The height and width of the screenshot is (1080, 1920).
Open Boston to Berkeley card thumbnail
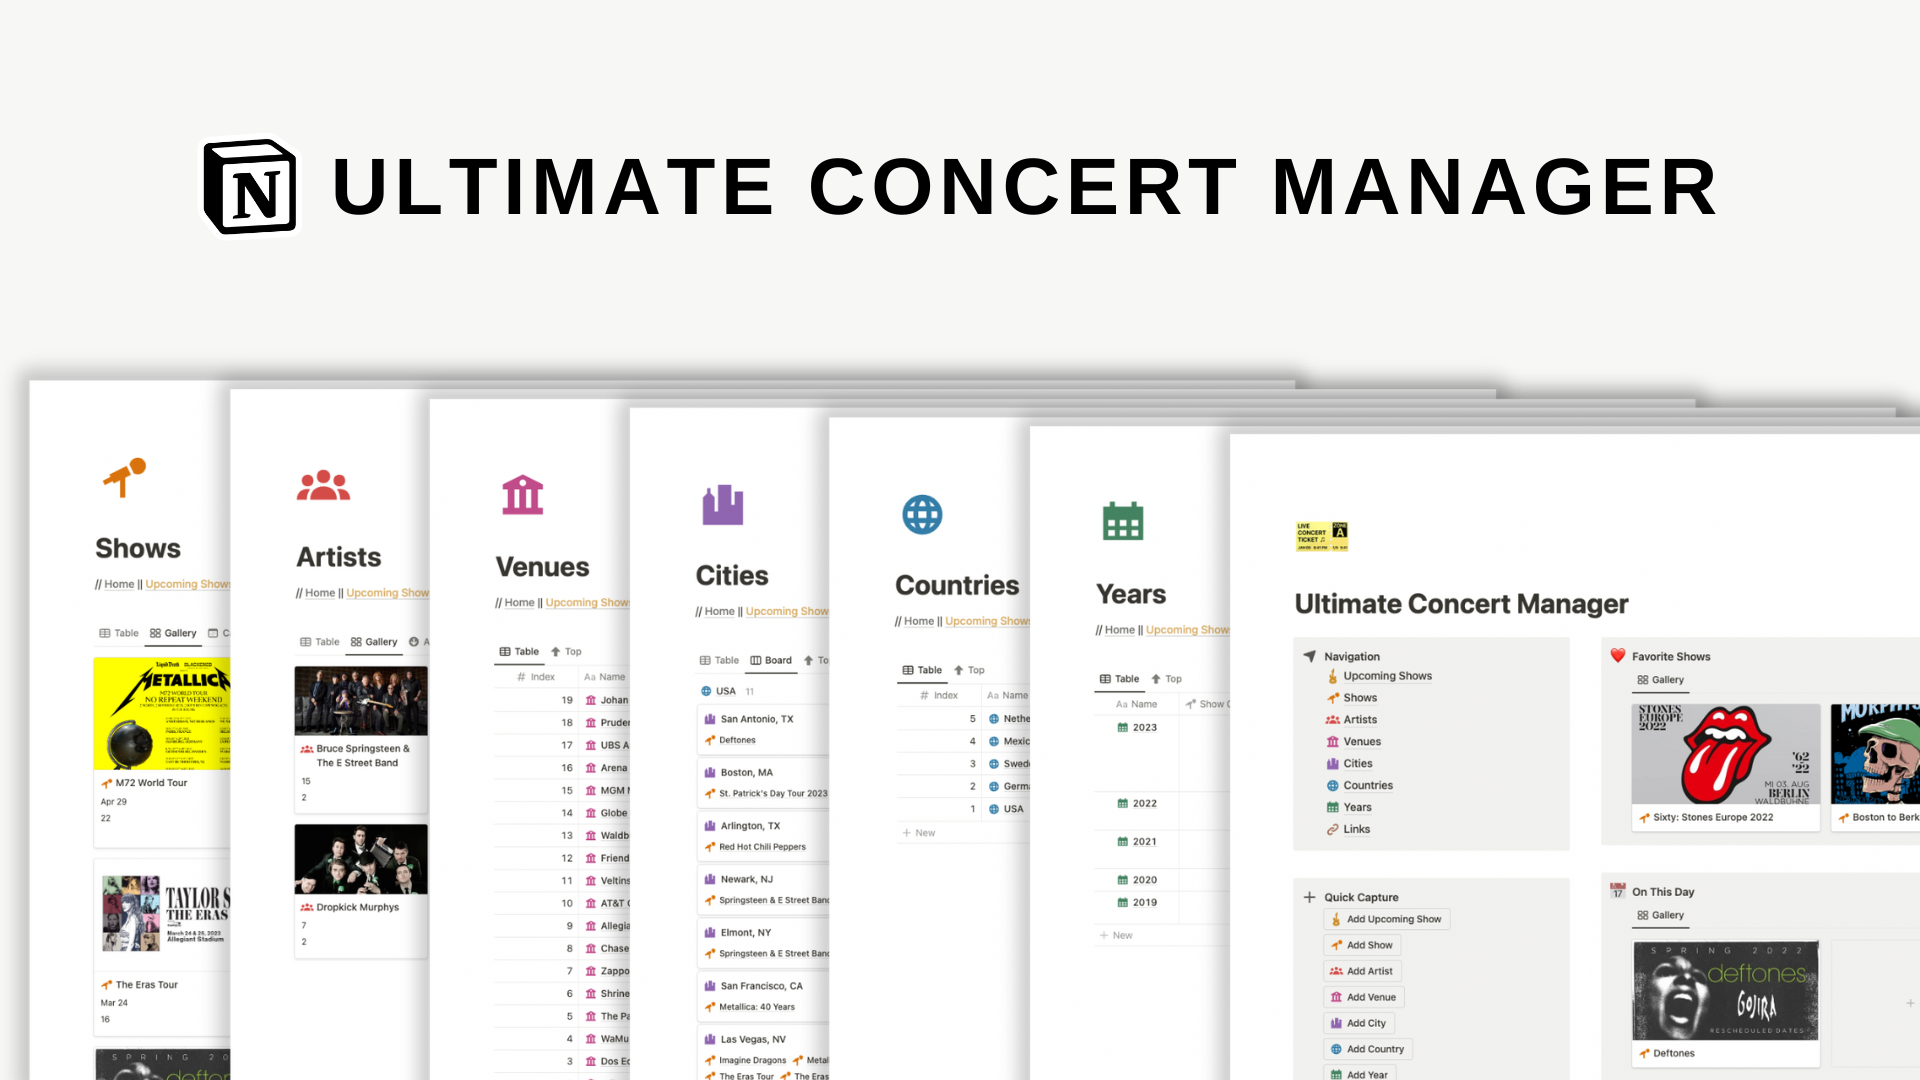(x=1875, y=755)
